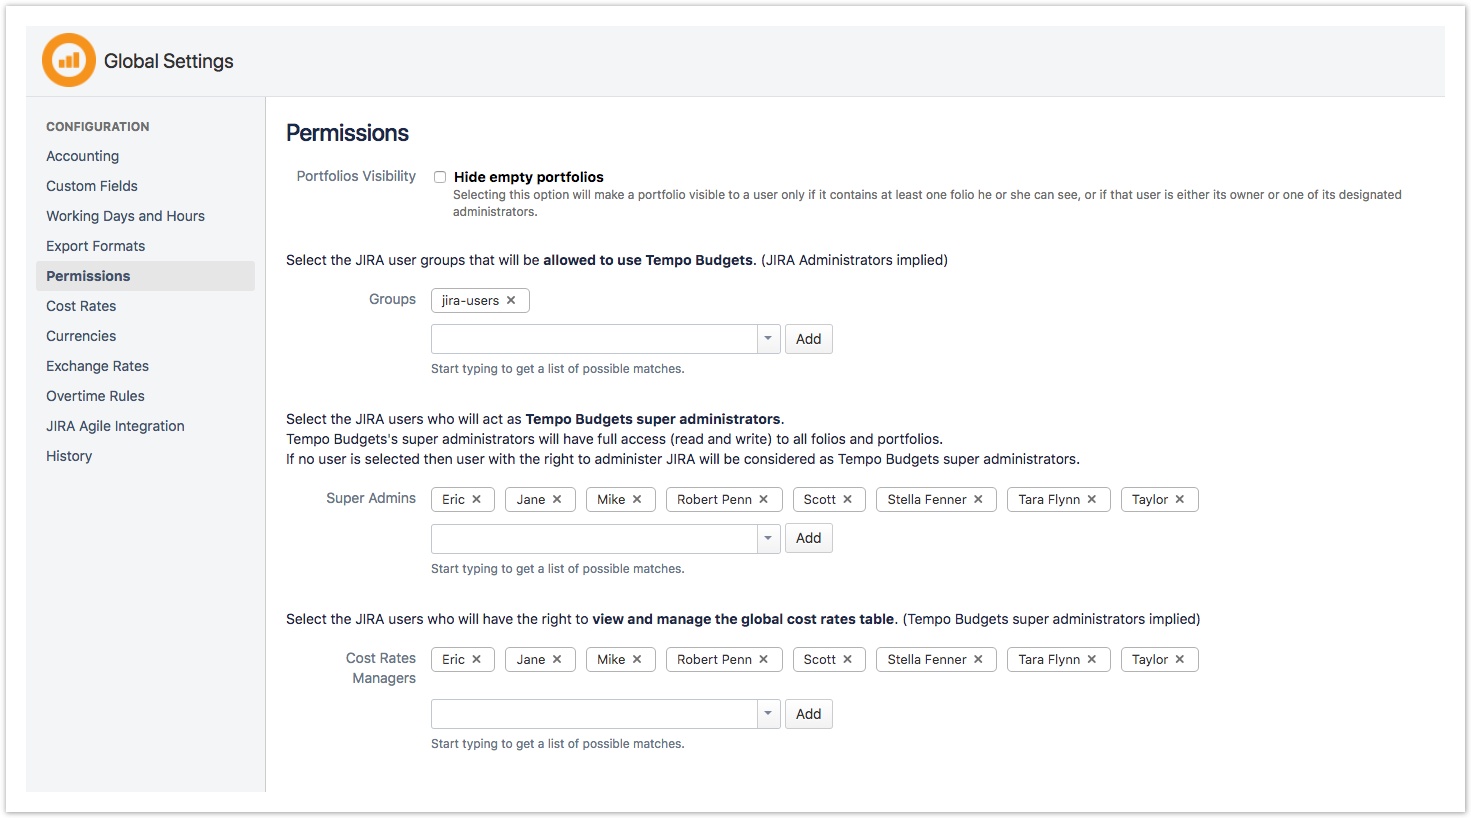Viewport: 1471px width, 818px height.
Task: Open the Groups dropdown arrow
Action: tap(768, 339)
